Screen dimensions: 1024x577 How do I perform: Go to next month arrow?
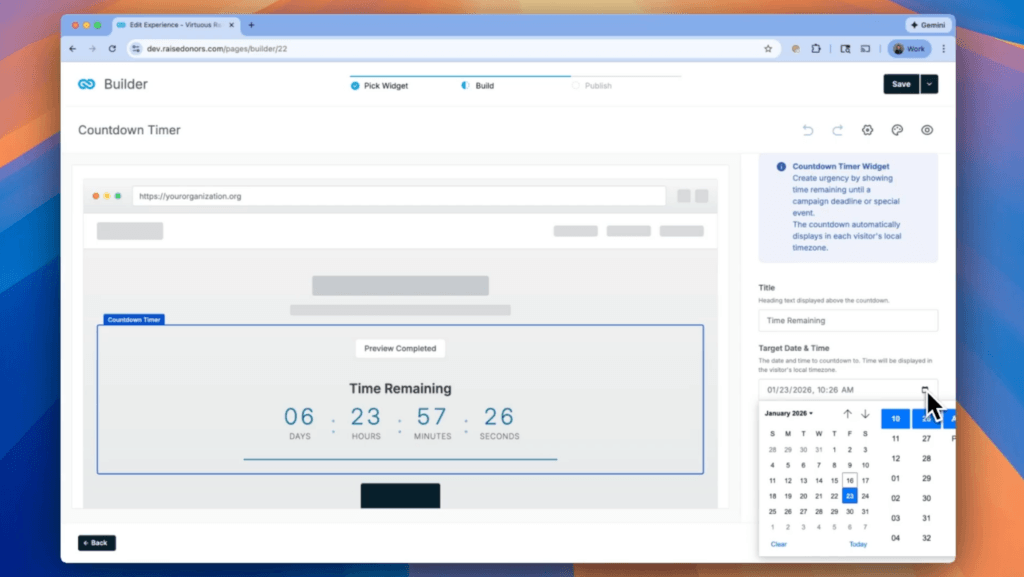[865, 414]
